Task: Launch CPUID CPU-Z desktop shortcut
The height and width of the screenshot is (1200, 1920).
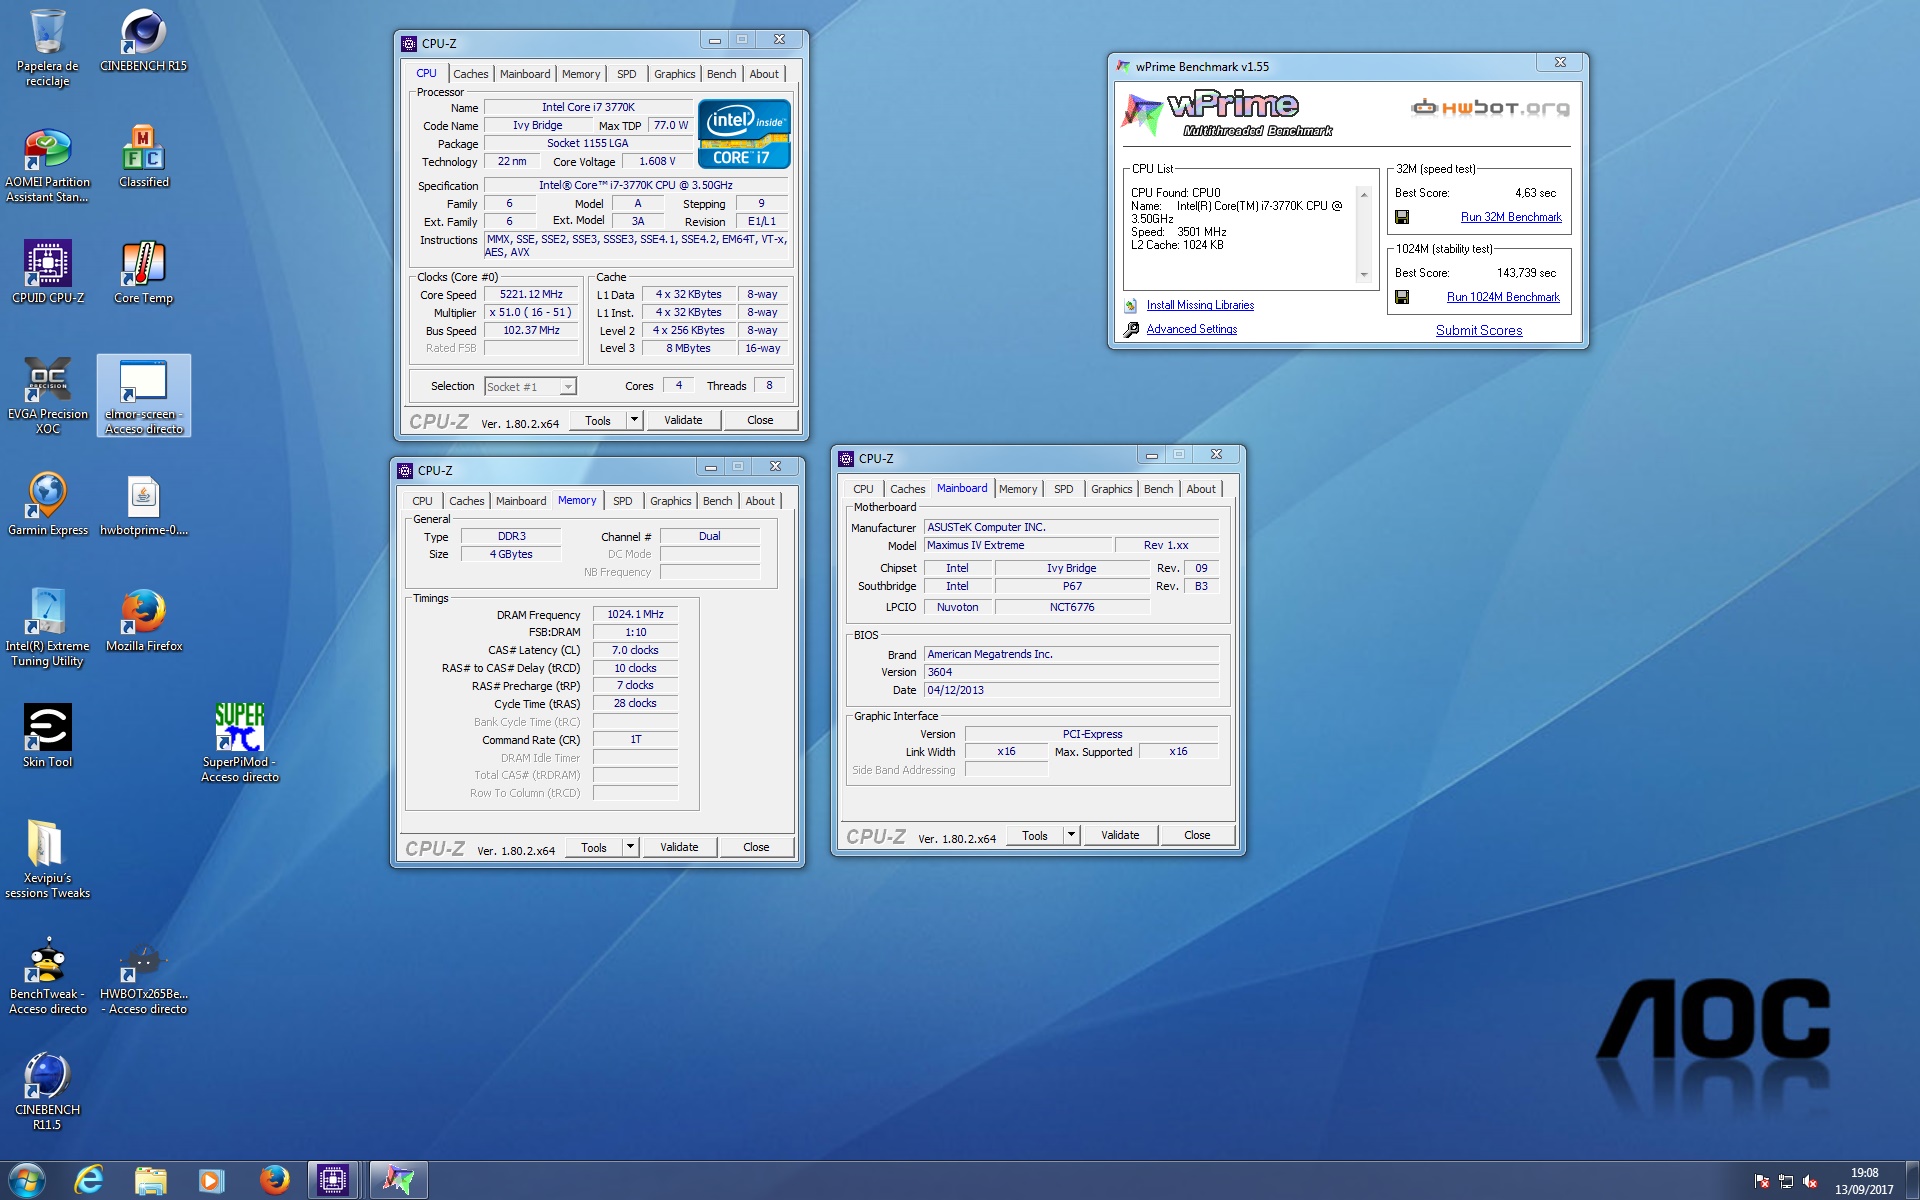Action: [x=47, y=272]
